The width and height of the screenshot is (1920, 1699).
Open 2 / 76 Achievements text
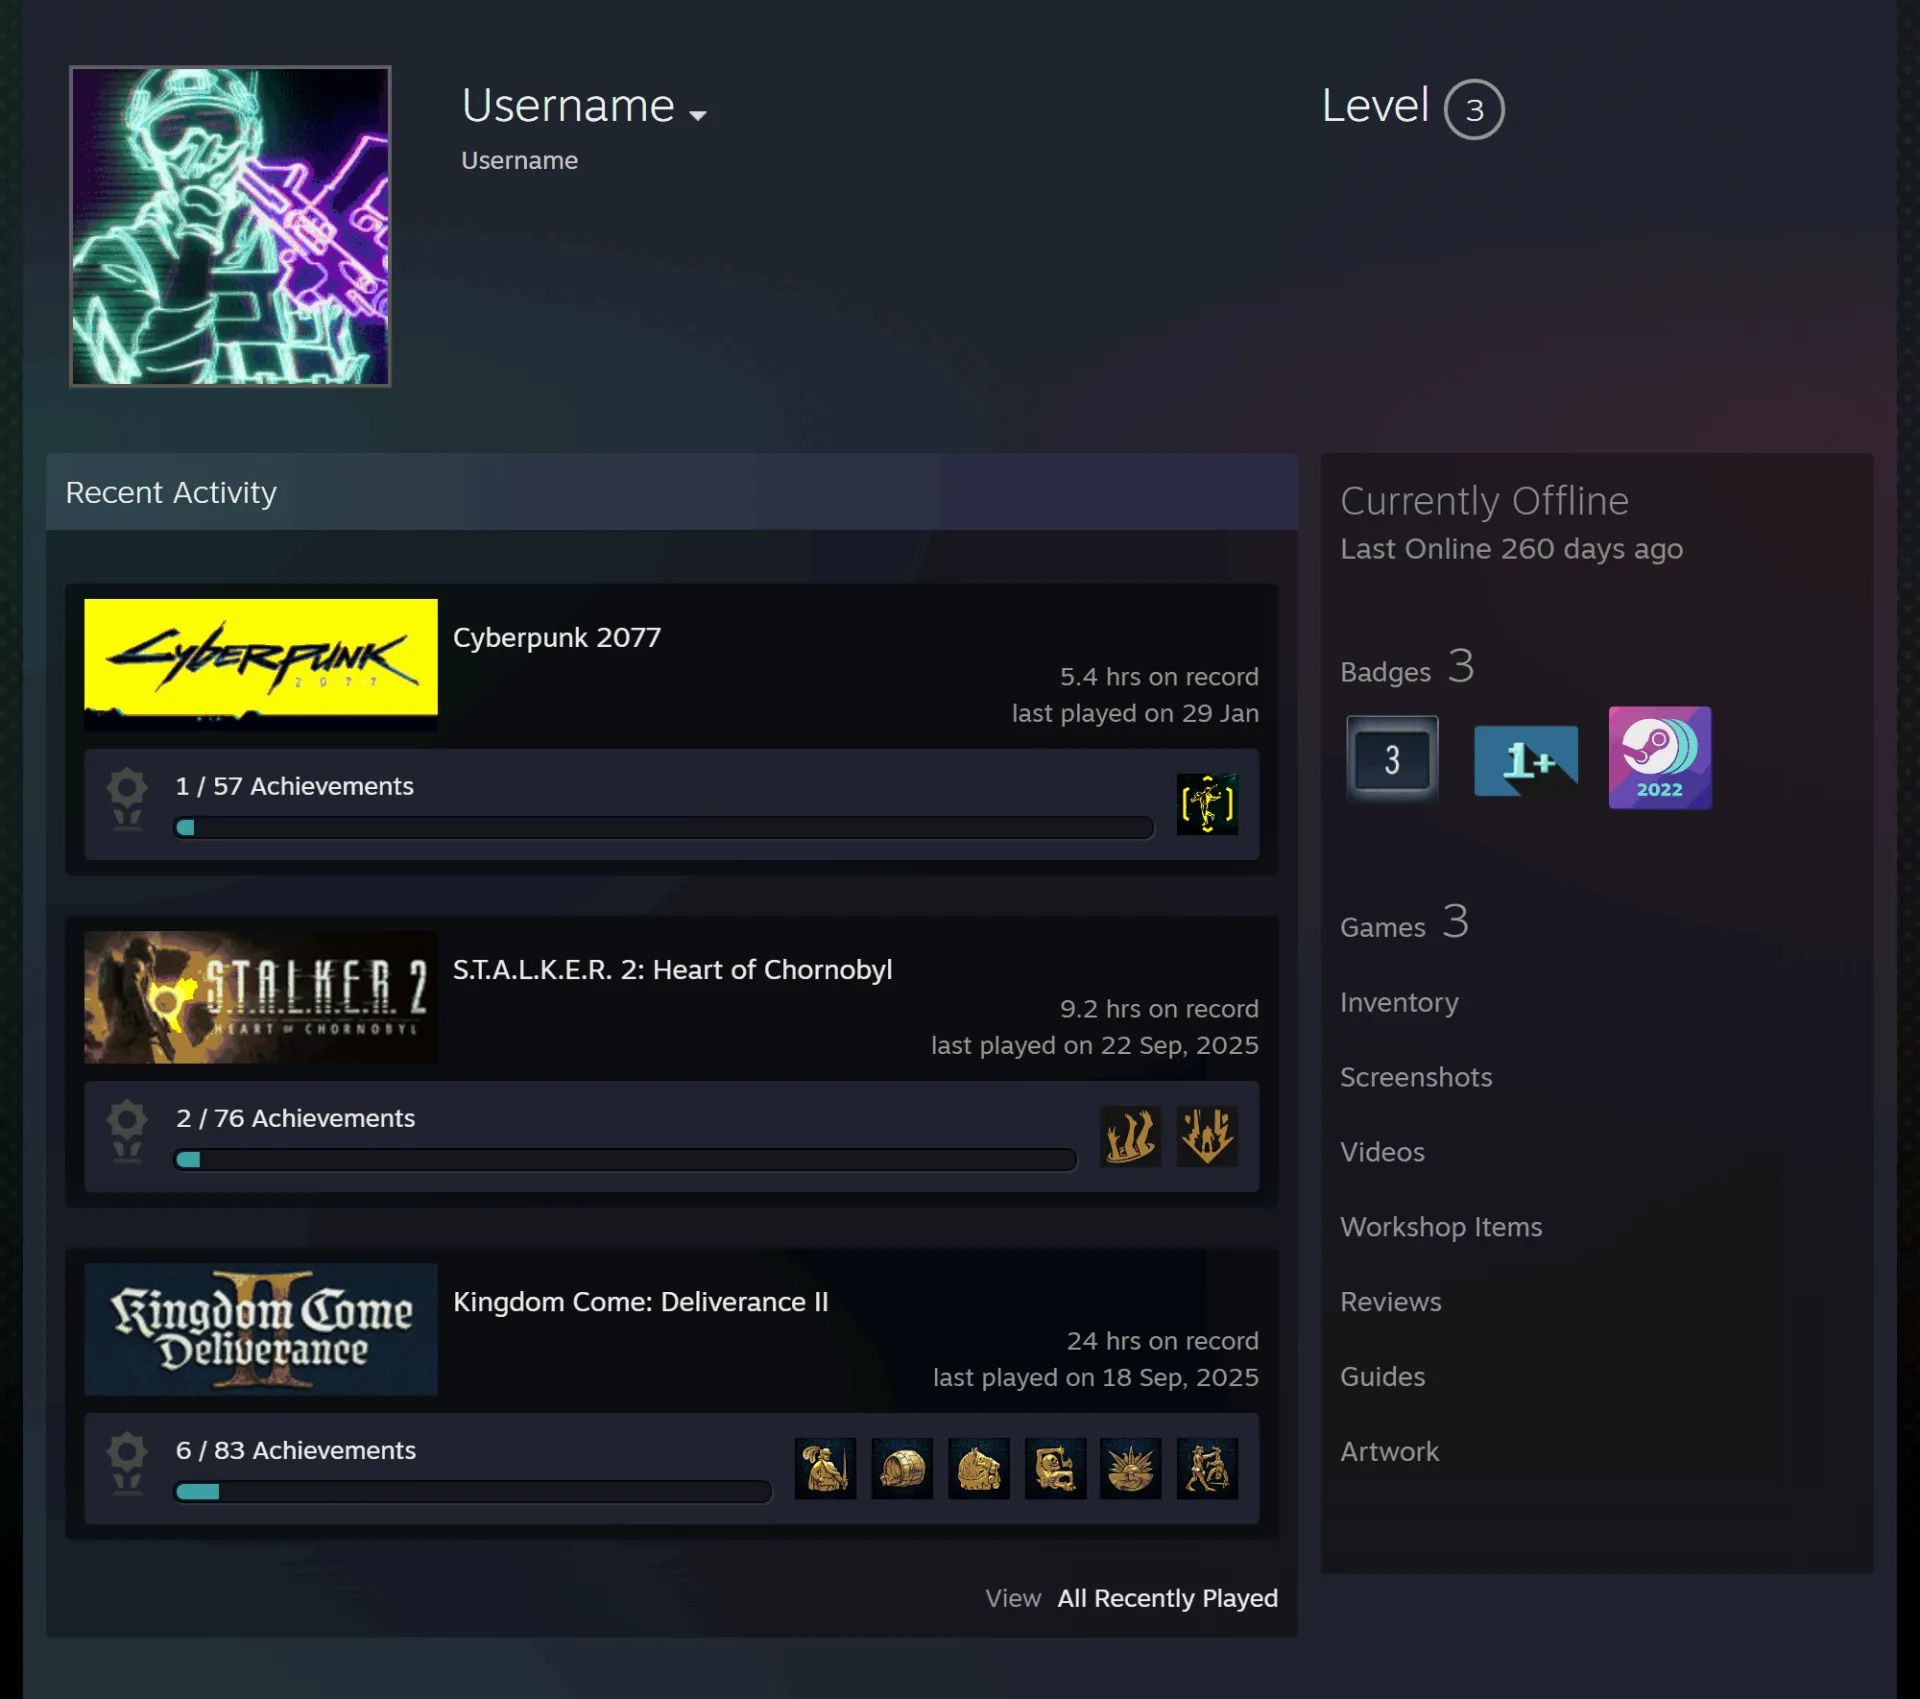click(x=295, y=1118)
